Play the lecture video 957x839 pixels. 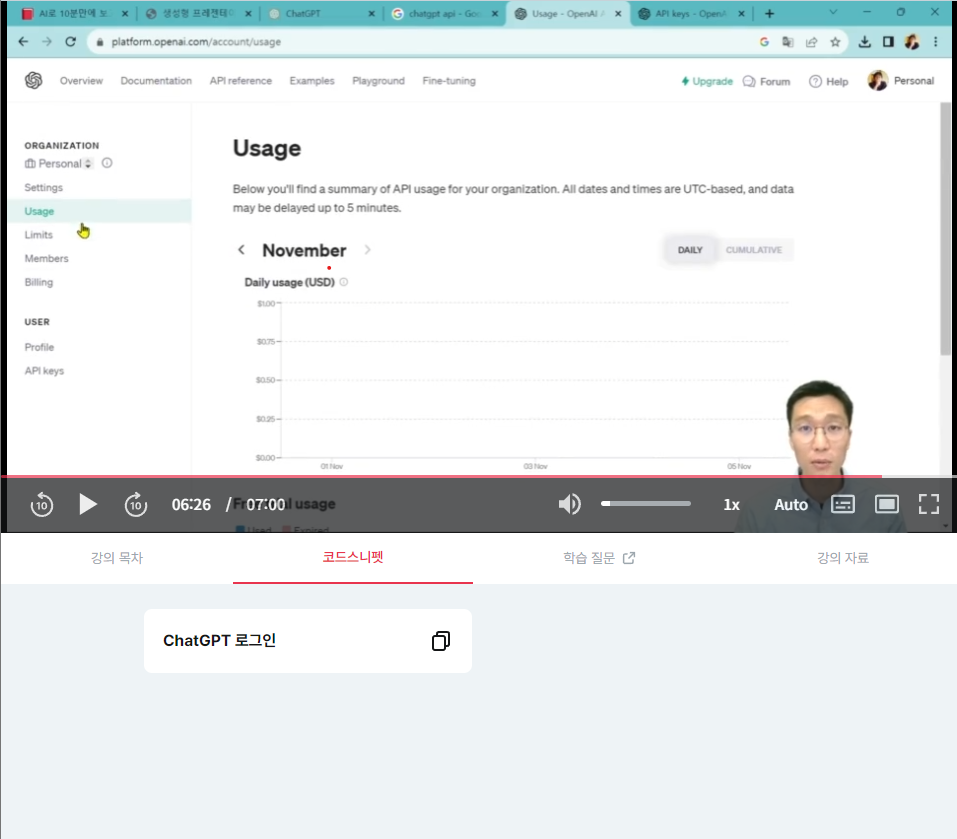click(x=88, y=504)
